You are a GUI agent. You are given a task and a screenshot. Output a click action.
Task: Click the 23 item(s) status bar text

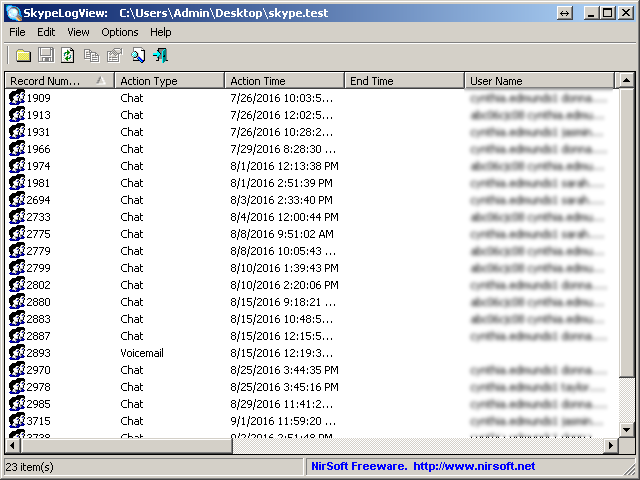tap(29, 467)
